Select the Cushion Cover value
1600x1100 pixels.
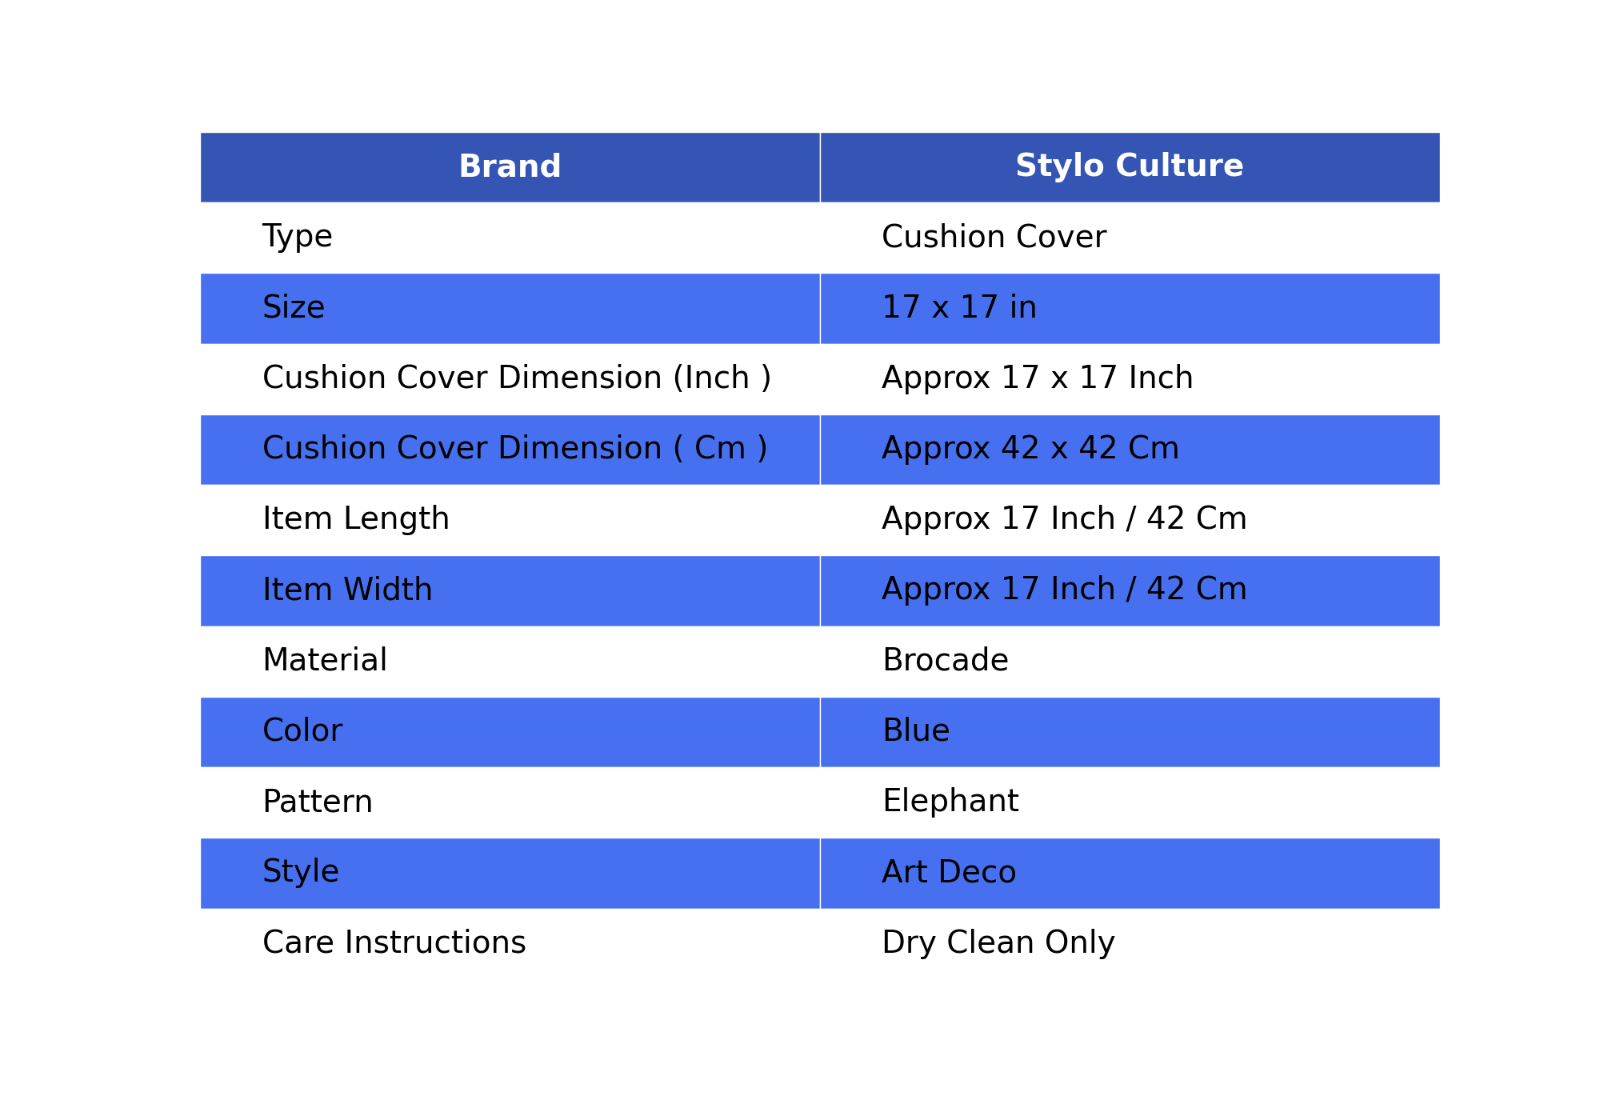[x=994, y=237]
